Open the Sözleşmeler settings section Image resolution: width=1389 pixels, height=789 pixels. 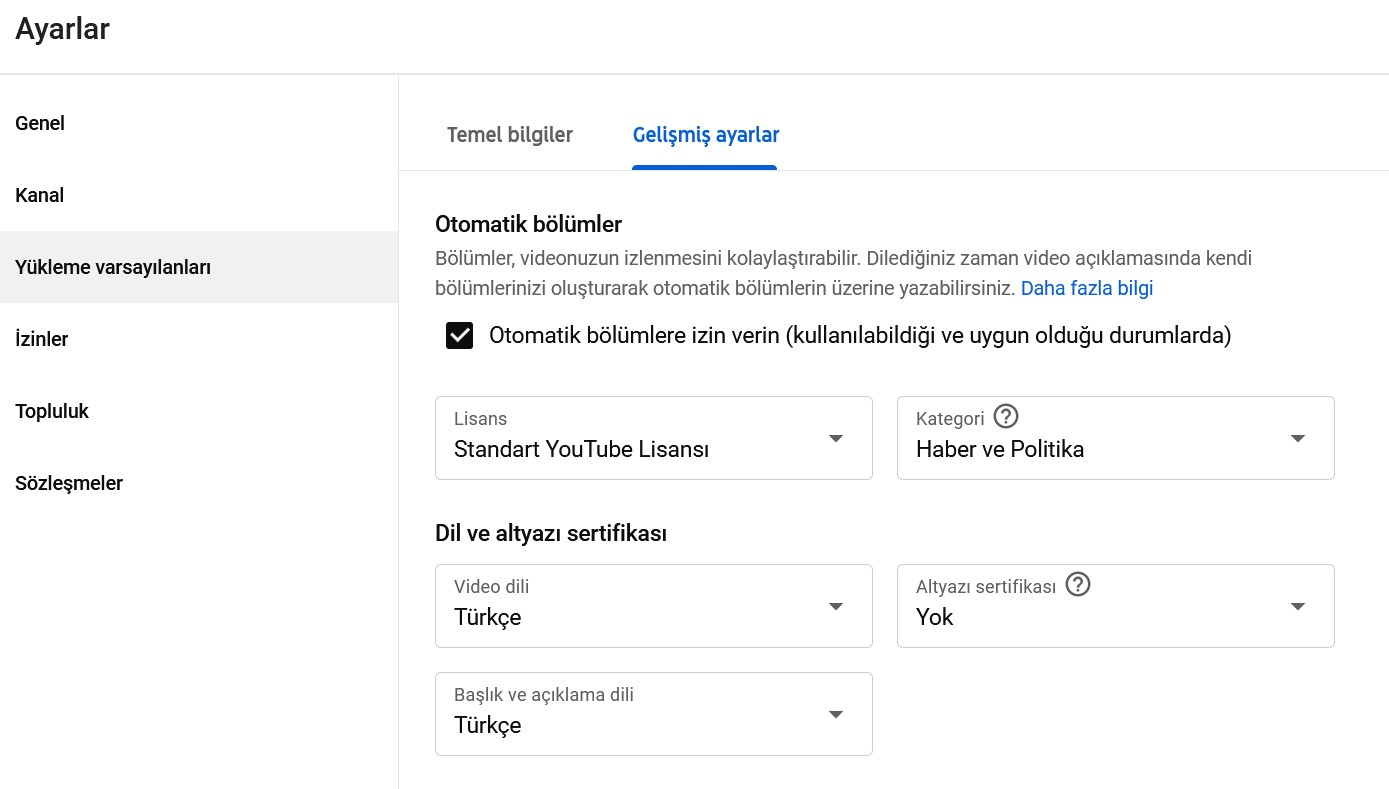(x=69, y=483)
